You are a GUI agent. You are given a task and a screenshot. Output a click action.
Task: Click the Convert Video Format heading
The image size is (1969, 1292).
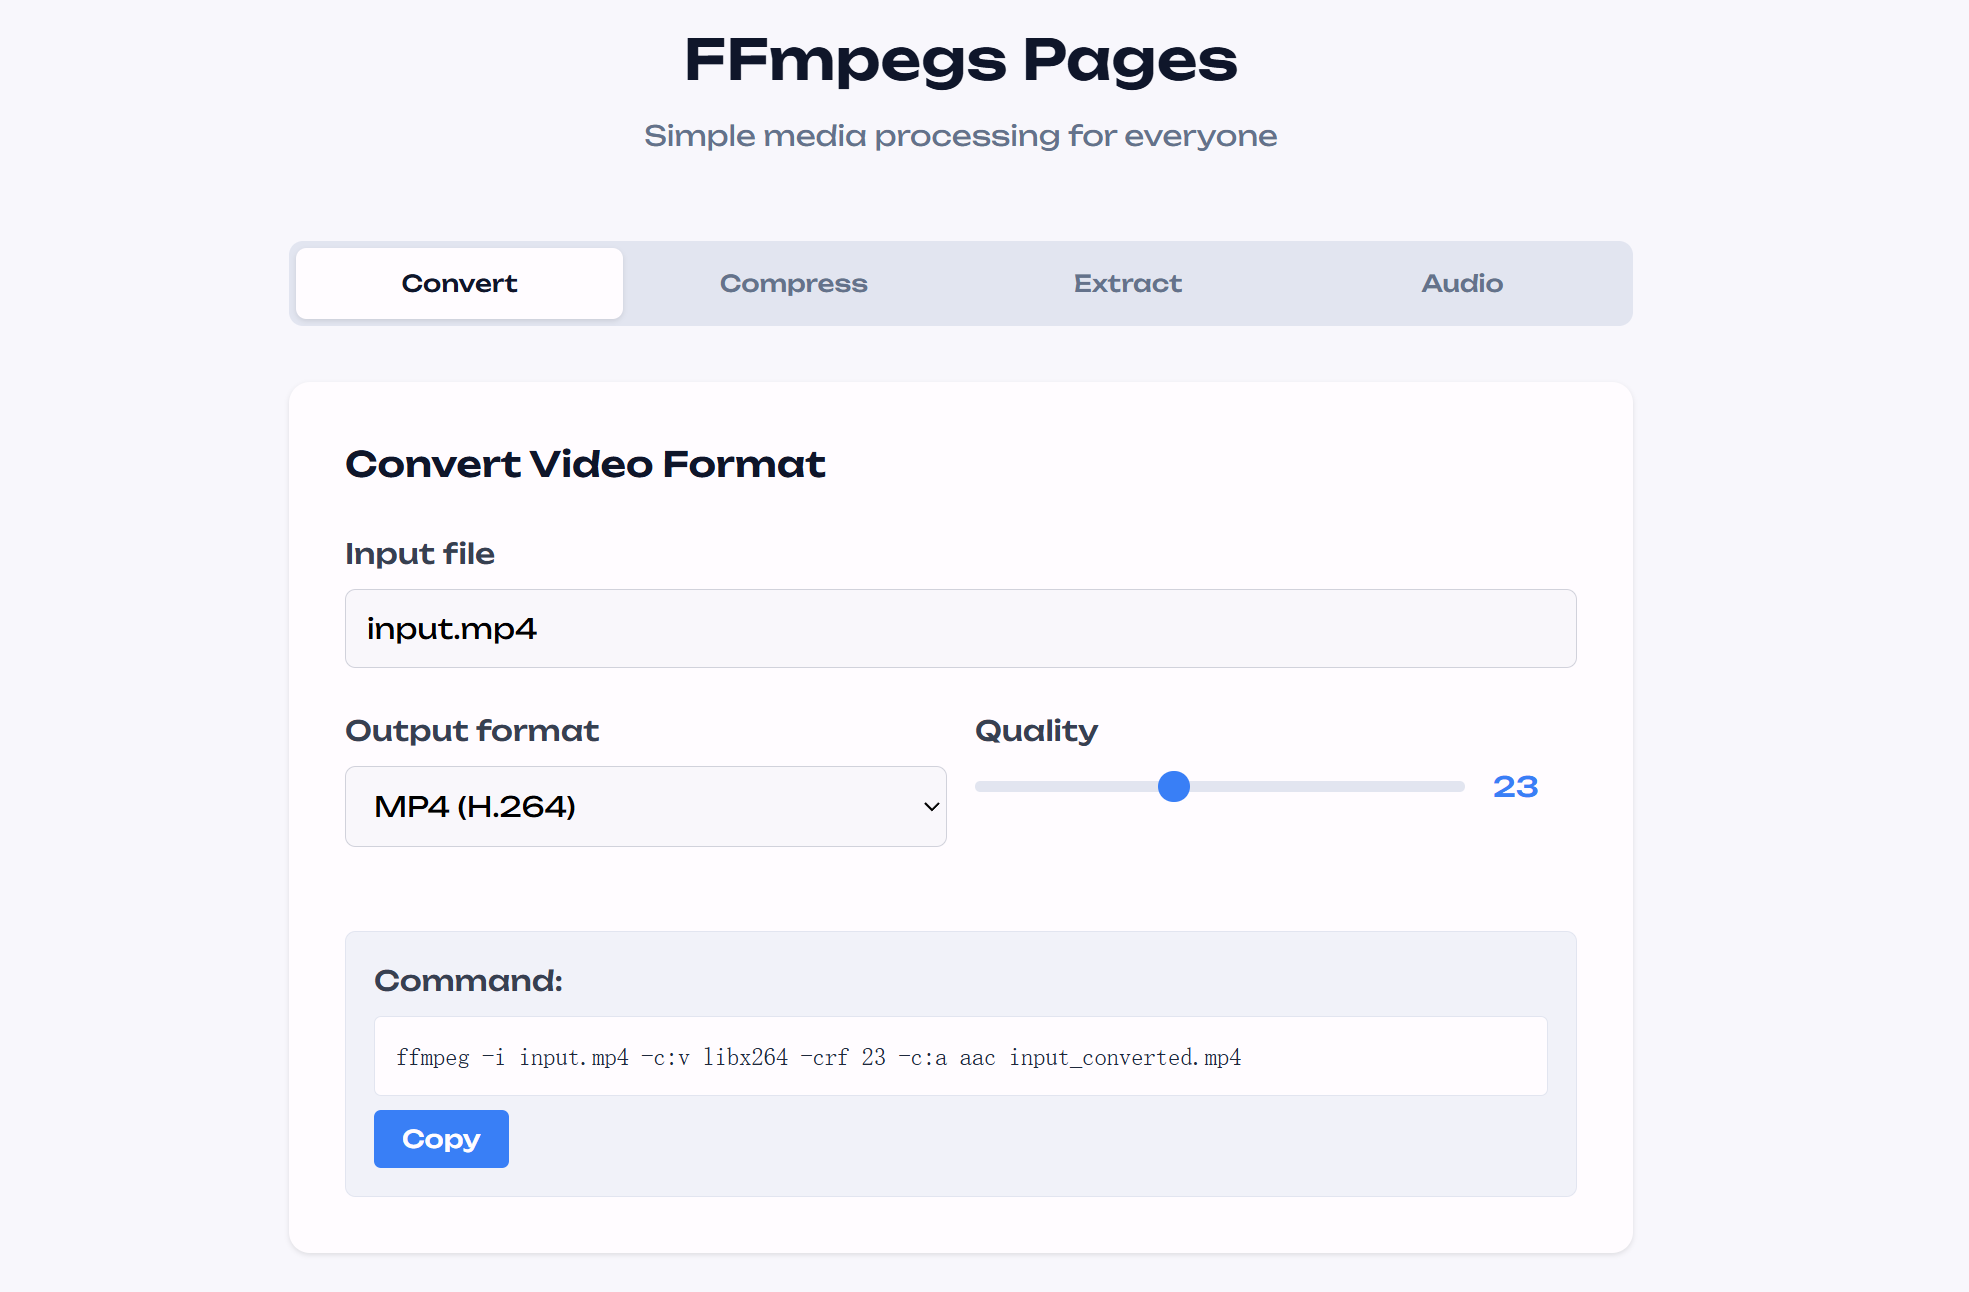point(585,464)
